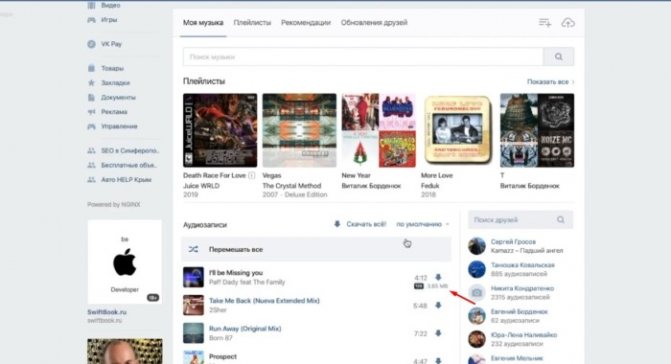Open VK Pay in the sidebar

[x=111, y=44]
